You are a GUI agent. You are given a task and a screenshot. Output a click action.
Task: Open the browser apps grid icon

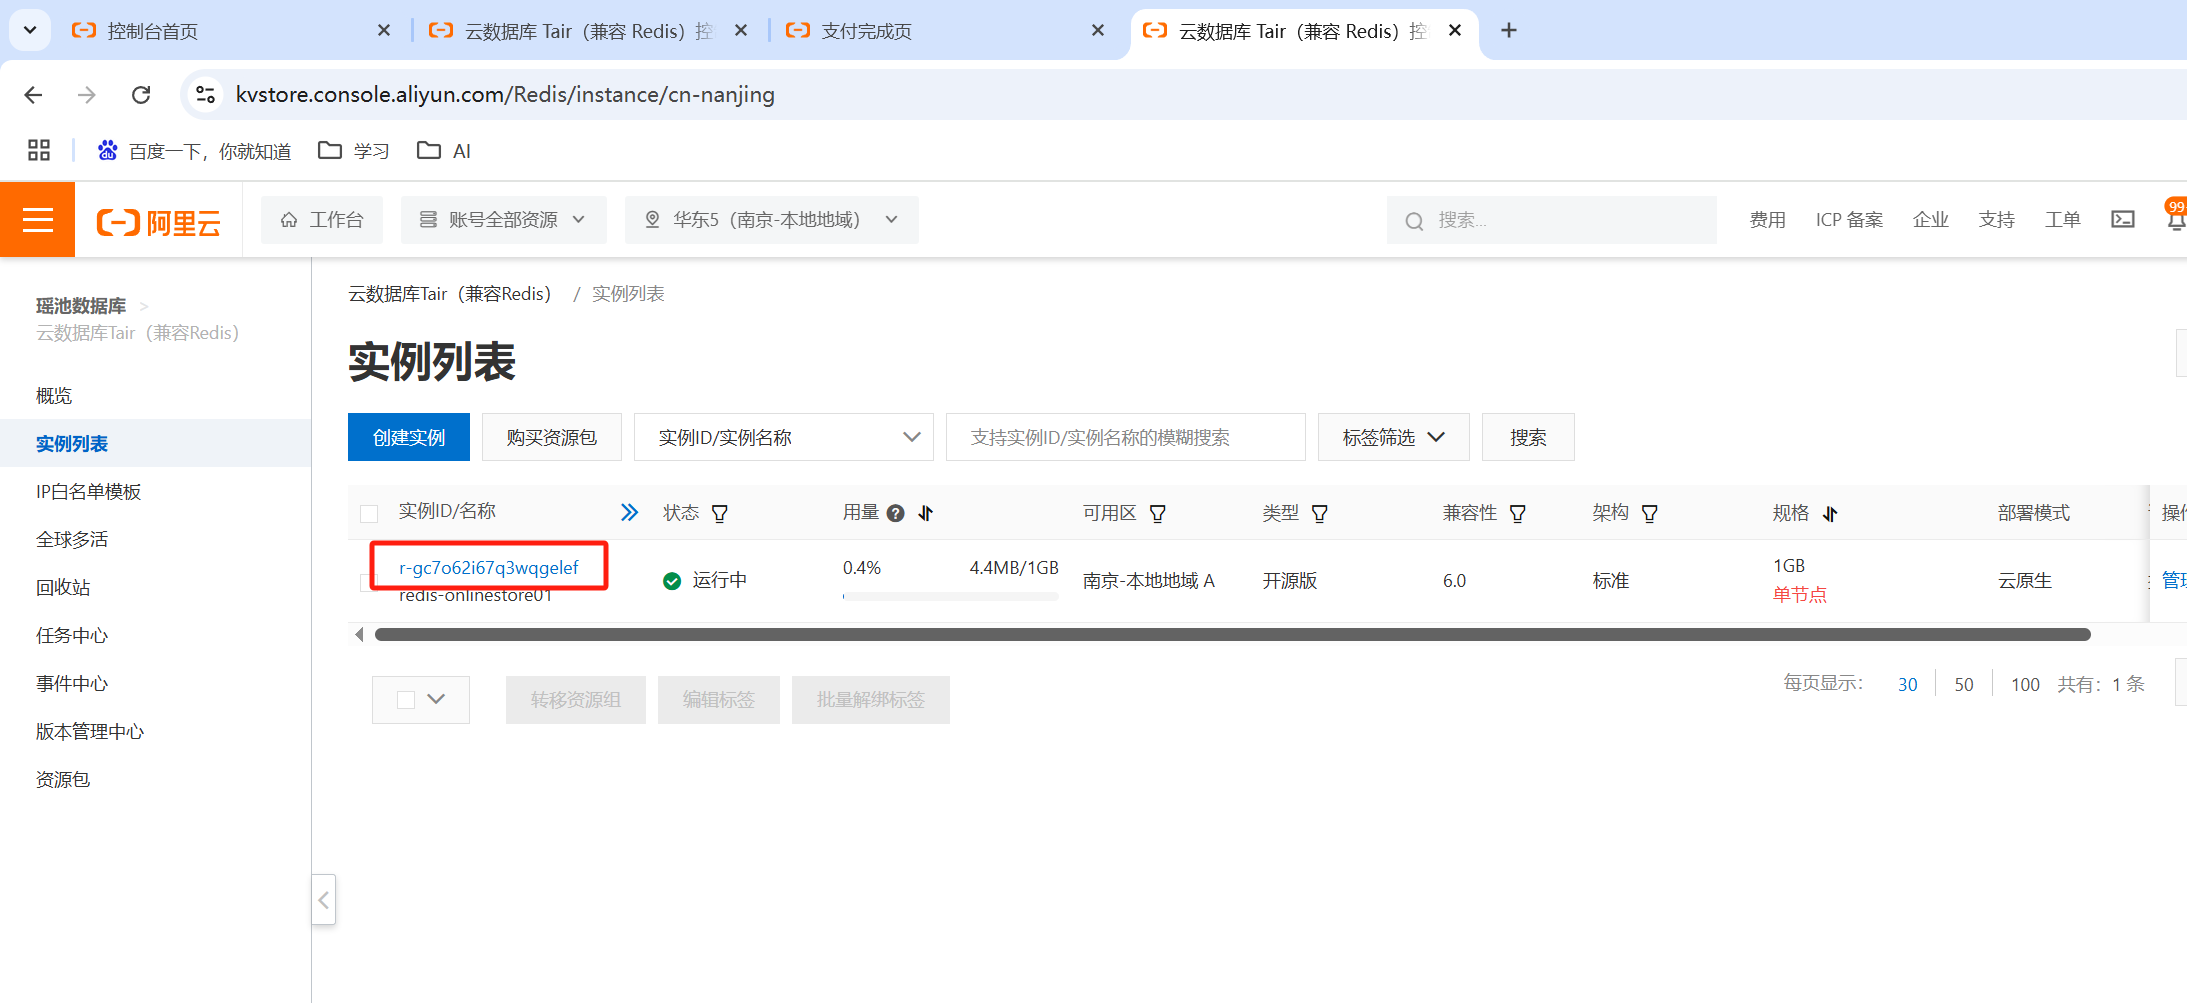coord(39,151)
